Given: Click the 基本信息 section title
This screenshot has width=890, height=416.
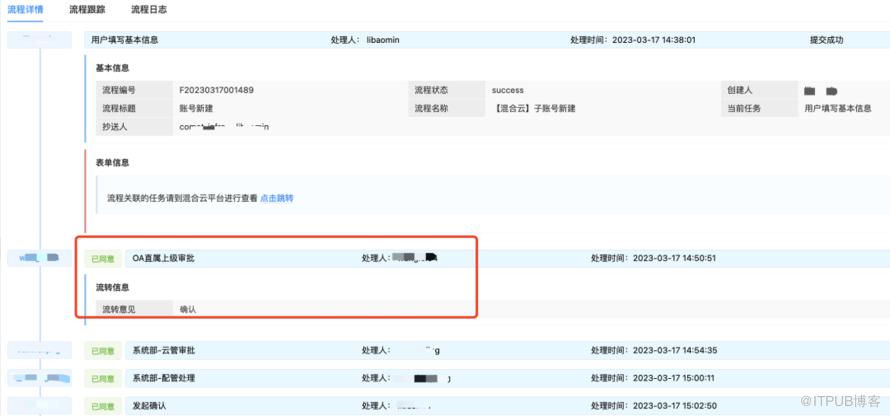Looking at the screenshot, I should pyautogui.click(x=112, y=68).
